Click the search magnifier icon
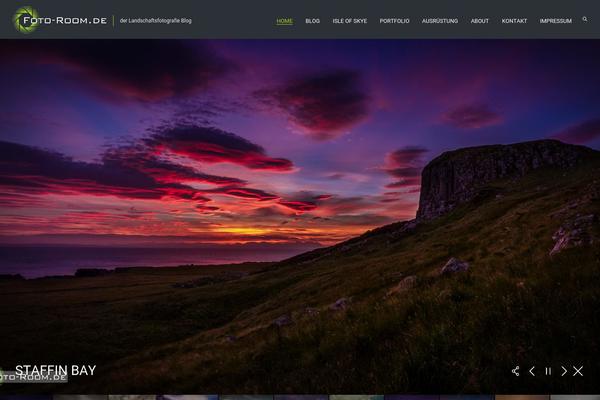The height and width of the screenshot is (400, 600). (585, 19)
